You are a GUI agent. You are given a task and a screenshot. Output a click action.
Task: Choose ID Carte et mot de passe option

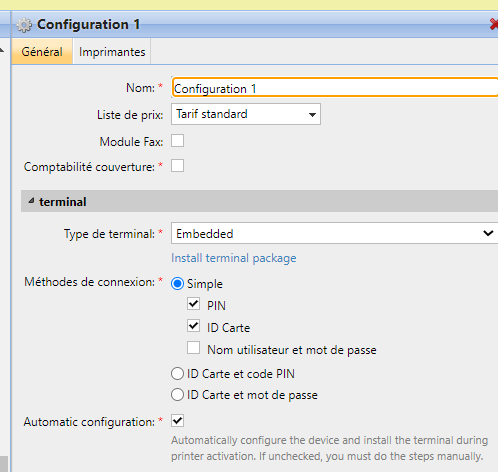[177, 395]
